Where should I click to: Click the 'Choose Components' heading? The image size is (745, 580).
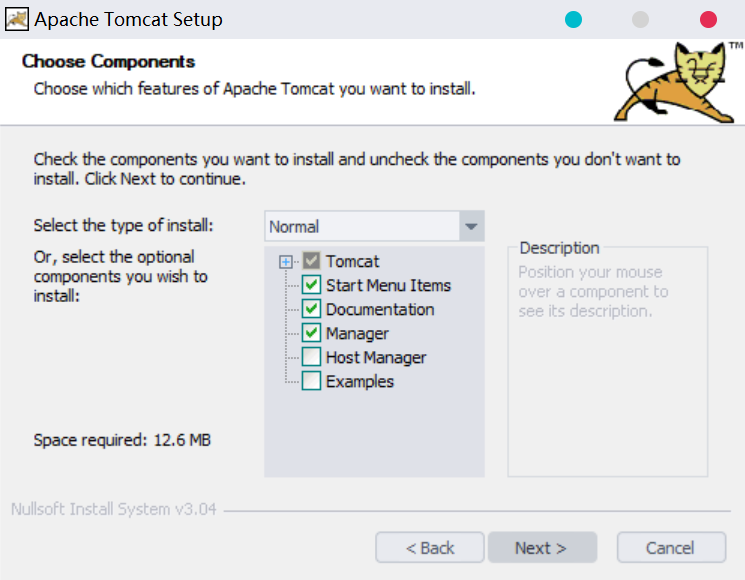tap(108, 61)
